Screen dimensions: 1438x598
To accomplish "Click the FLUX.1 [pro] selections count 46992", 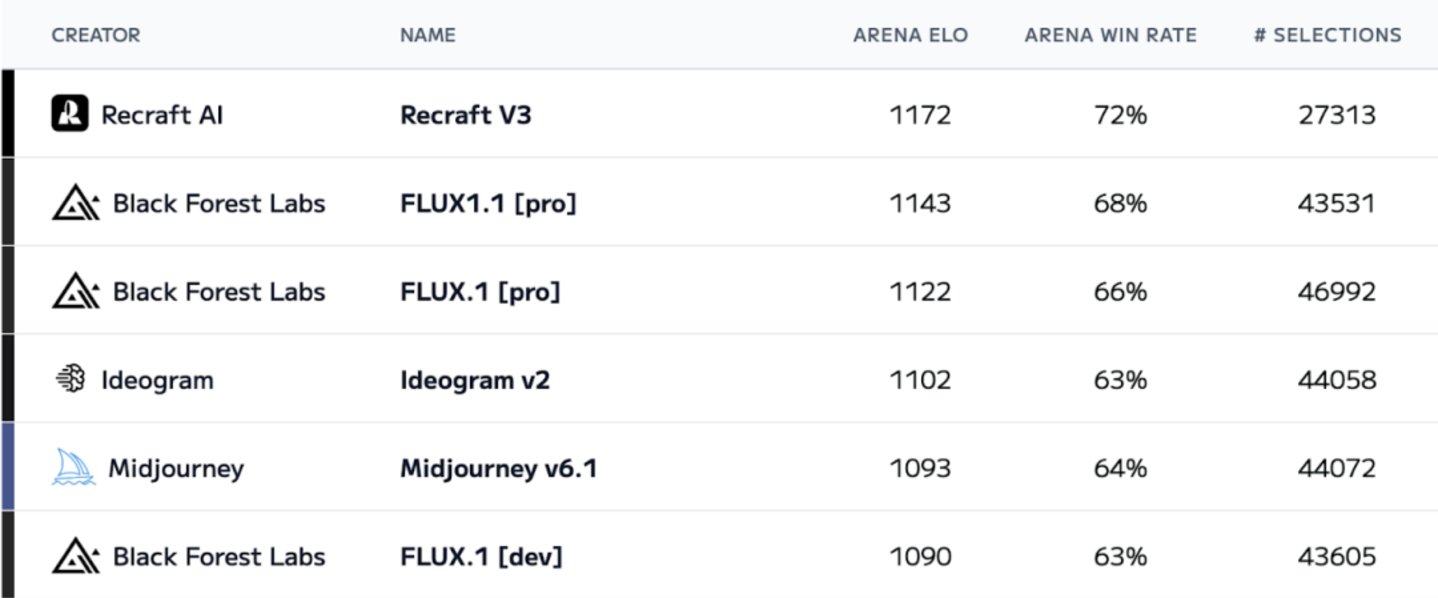I will [x=1336, y=292].
